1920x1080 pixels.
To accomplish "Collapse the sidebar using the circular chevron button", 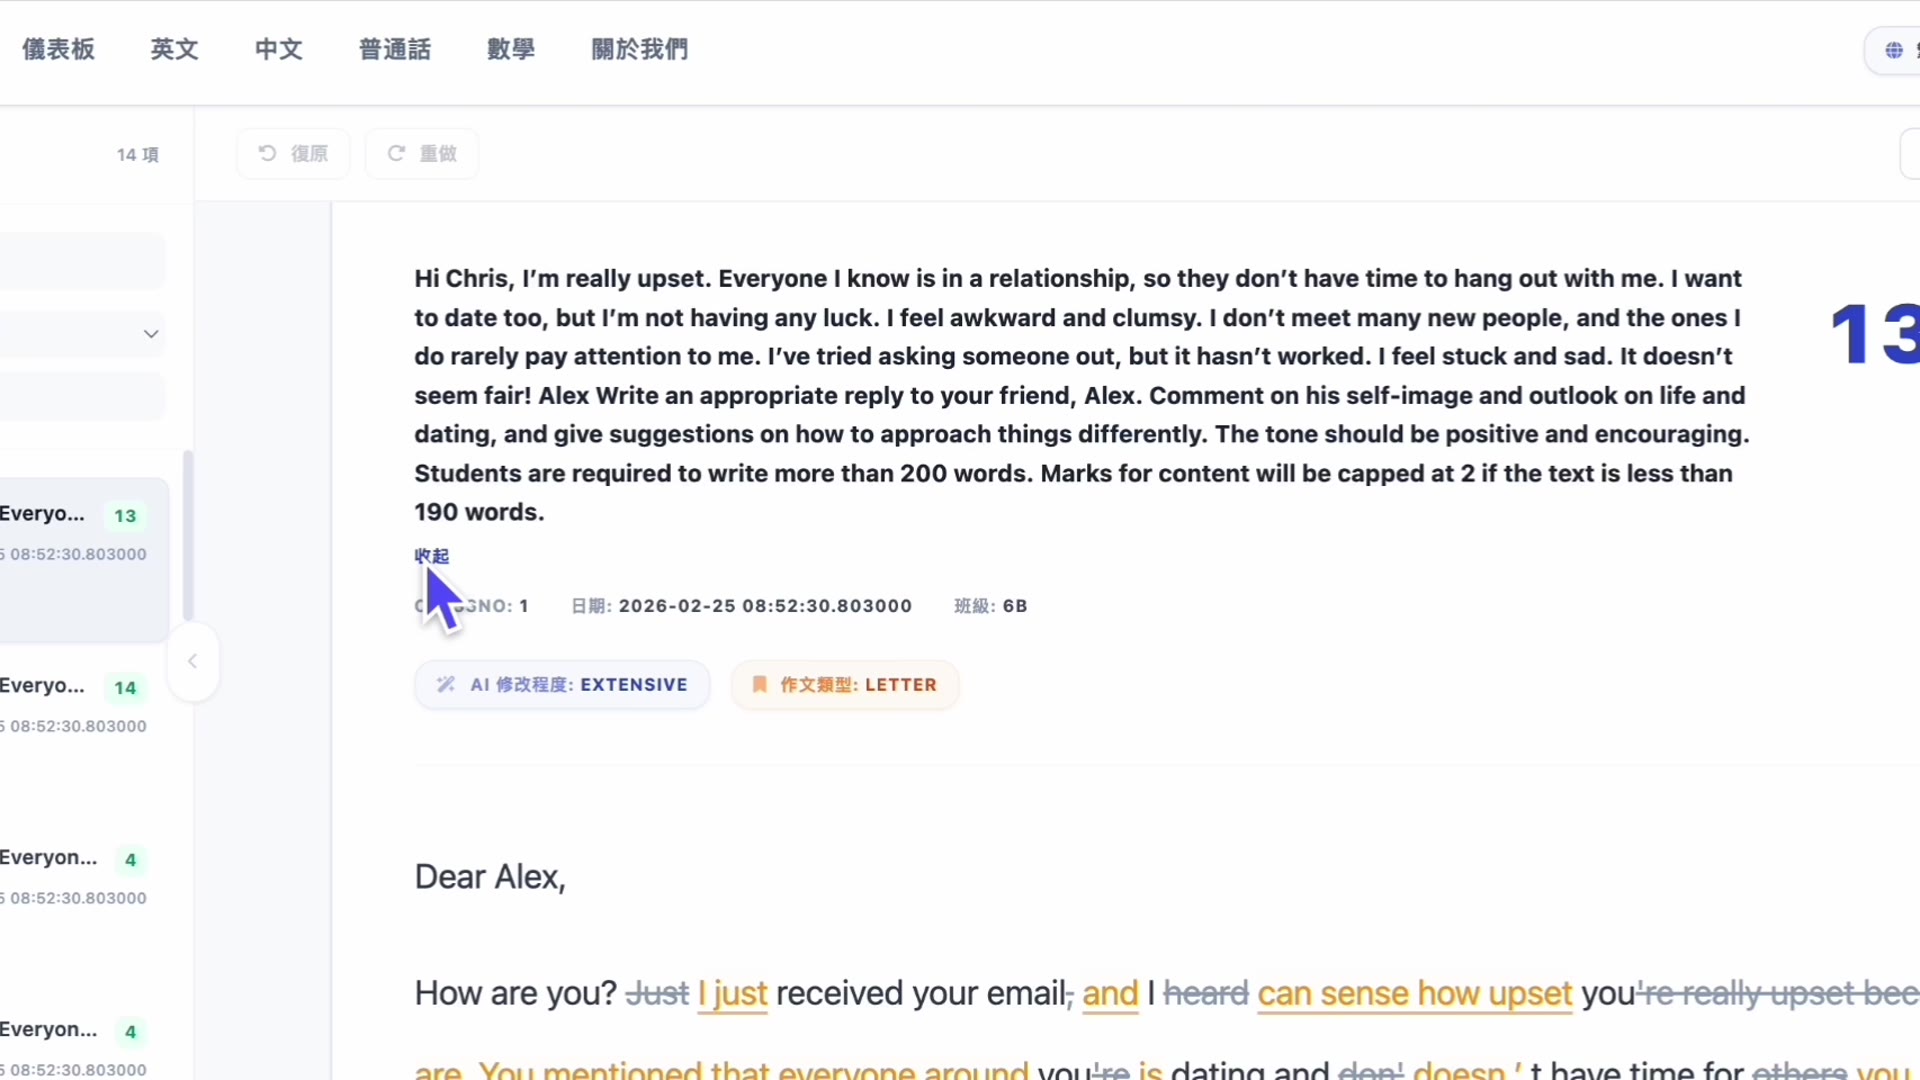I will click(x=191, y=661).
